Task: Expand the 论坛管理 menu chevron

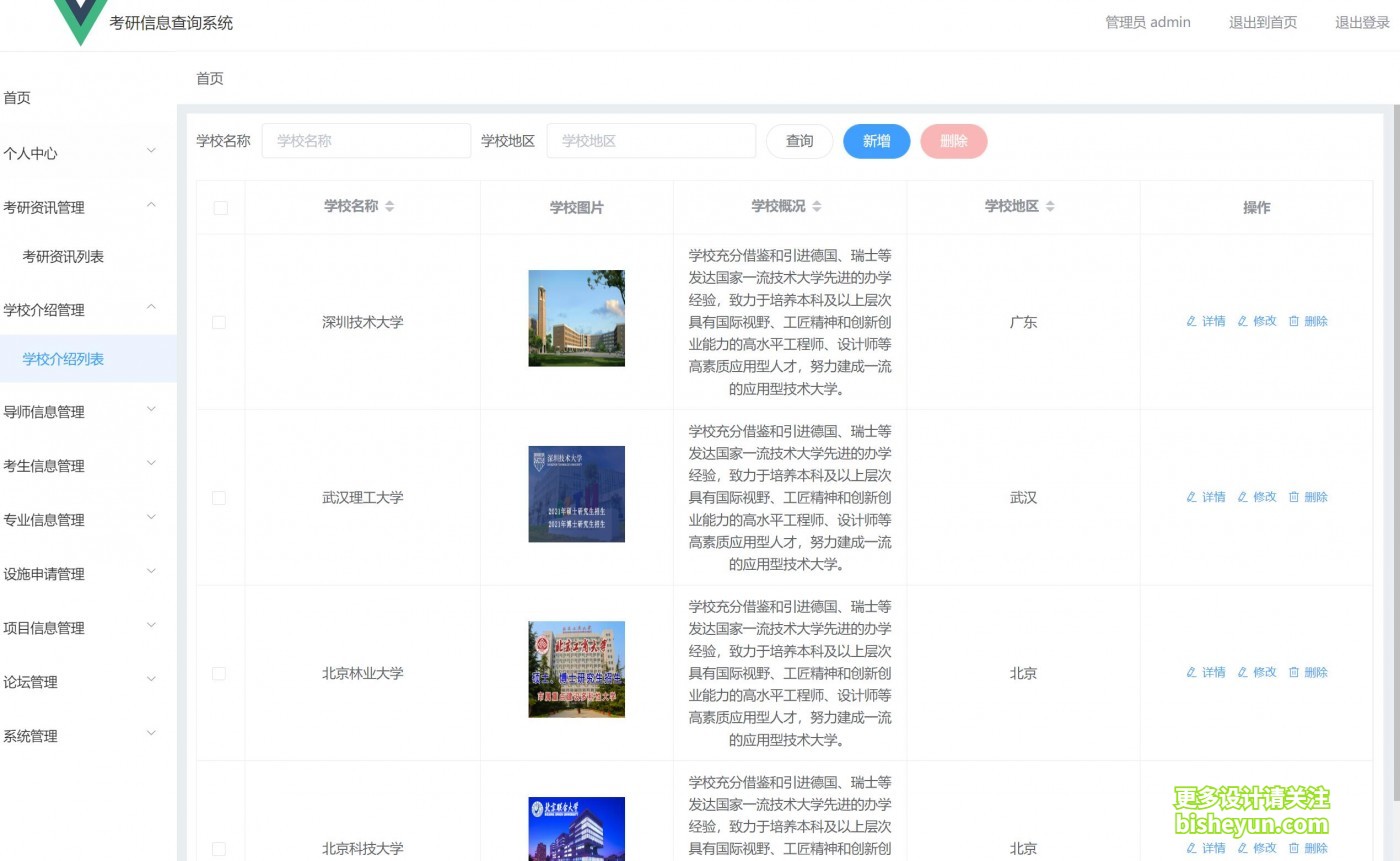Action: 151,679
